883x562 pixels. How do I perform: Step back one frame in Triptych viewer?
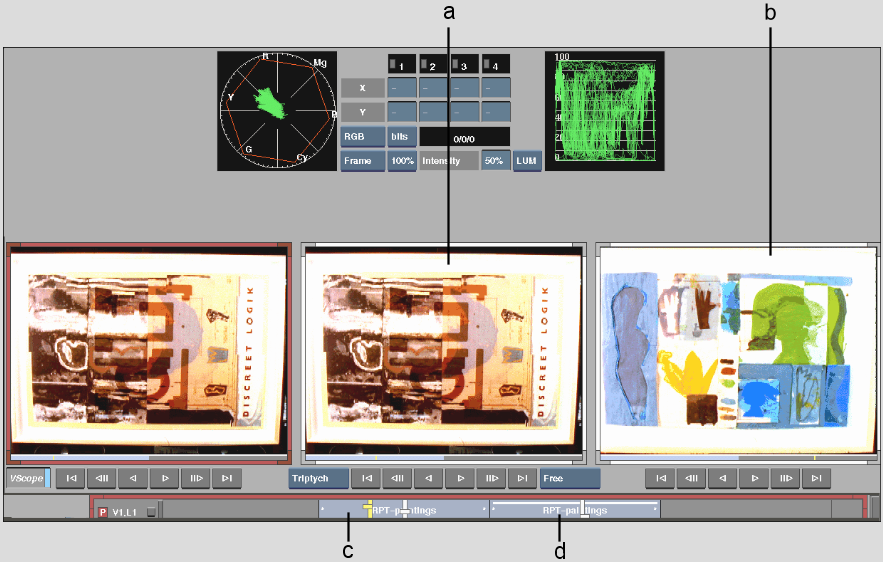[x=398, y=478]
